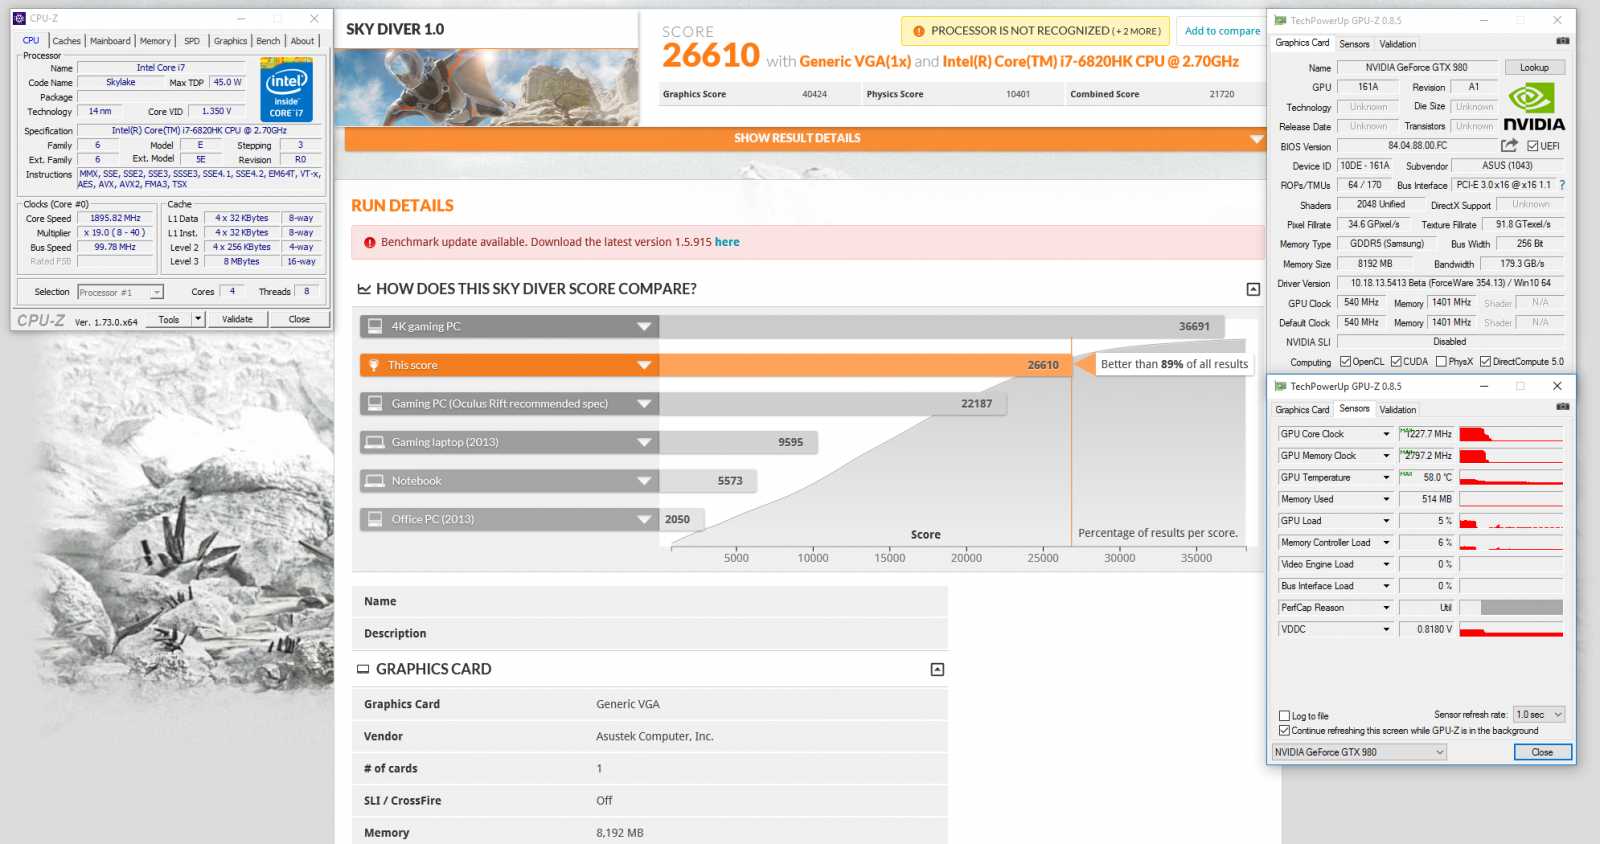Click the monitor icon in the 4K gaming PC row
Screen dimensions: 1600x844
(x=375, y=326)
